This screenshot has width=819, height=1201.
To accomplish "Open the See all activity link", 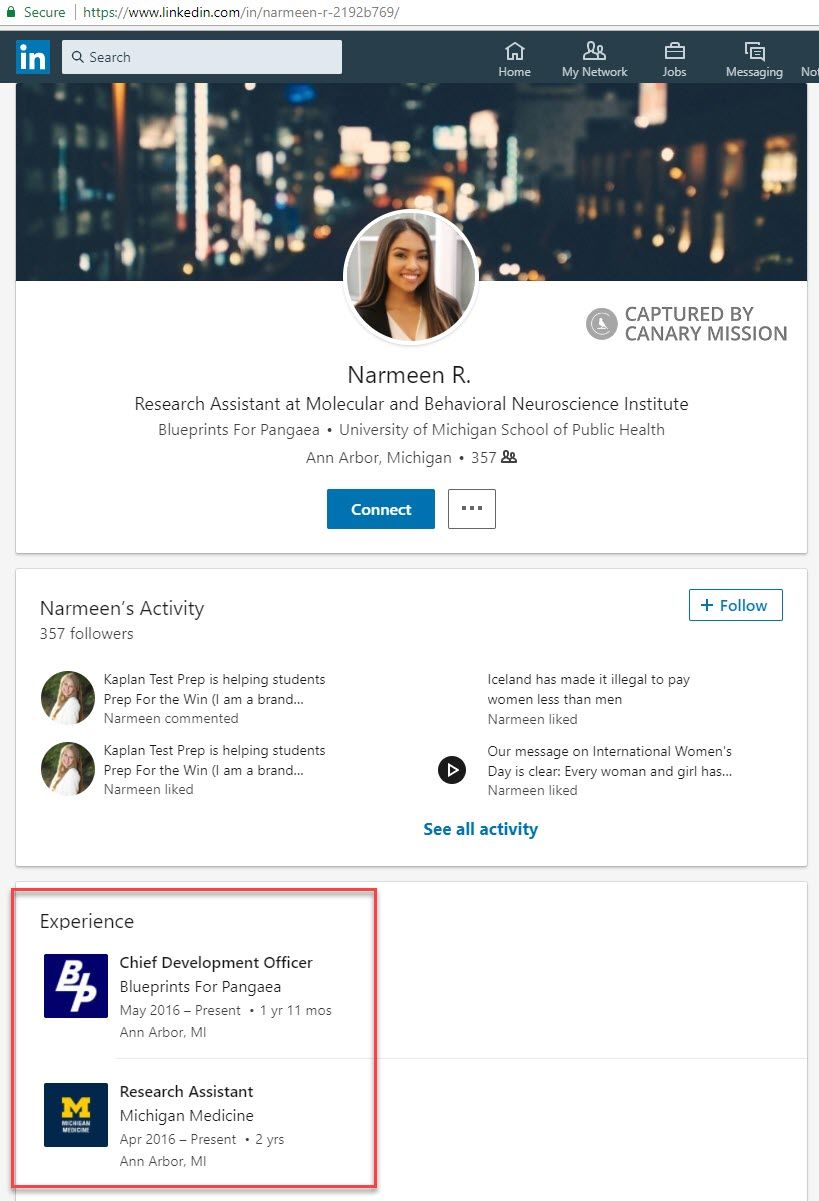I will (480, 829).
